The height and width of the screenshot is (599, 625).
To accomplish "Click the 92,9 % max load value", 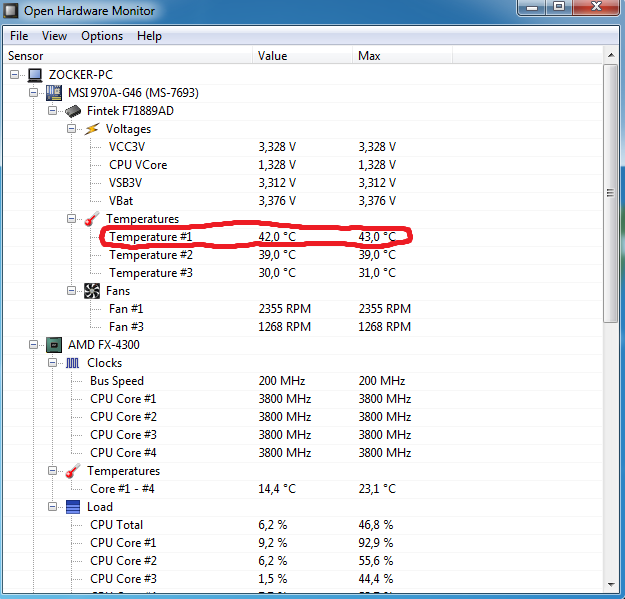I will 376,543.
